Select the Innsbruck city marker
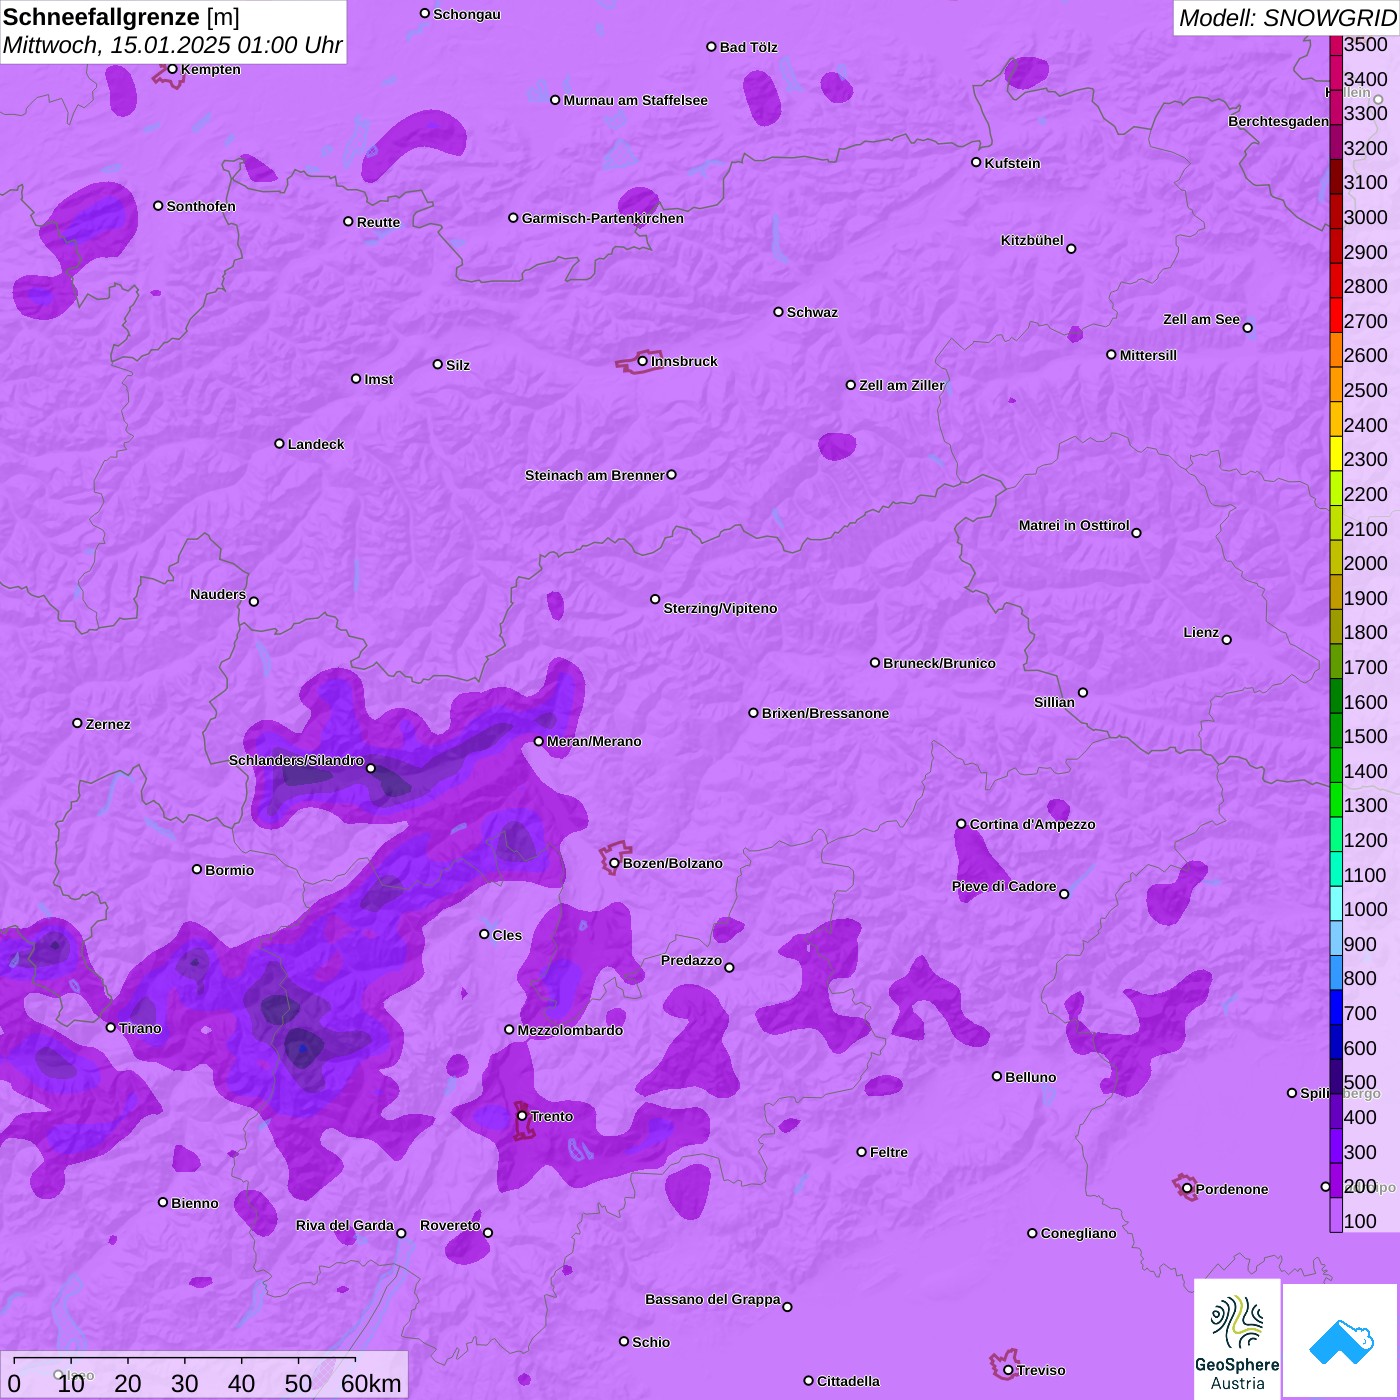Image resolution: width=1400 pixels, height=1400 pixels. [x=643, y=361]
